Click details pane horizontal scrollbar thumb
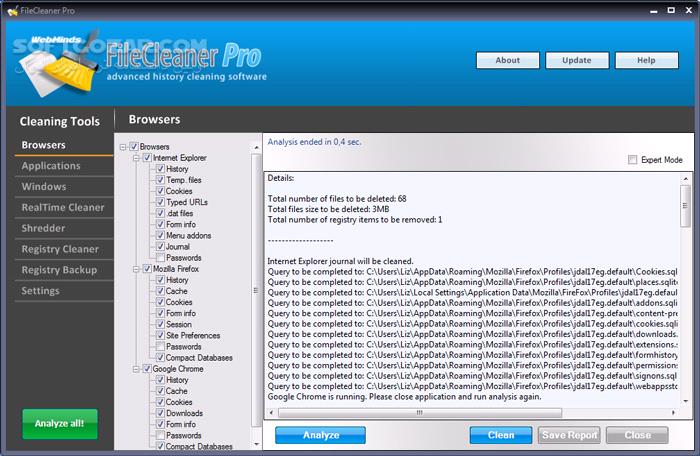 (x=420, y=413)
